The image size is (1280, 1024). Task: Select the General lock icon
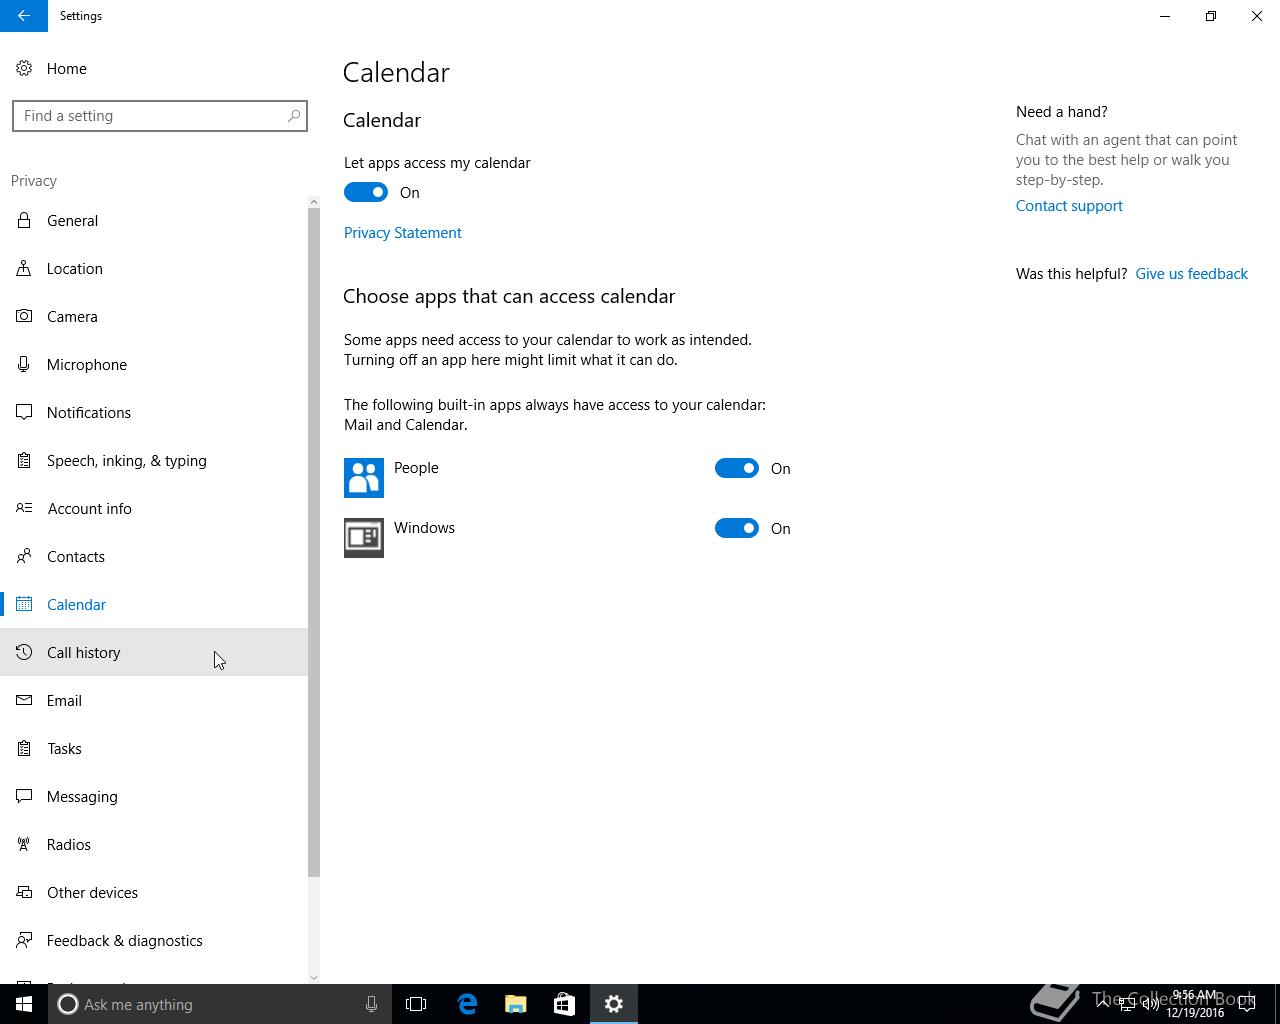(24, 220)
